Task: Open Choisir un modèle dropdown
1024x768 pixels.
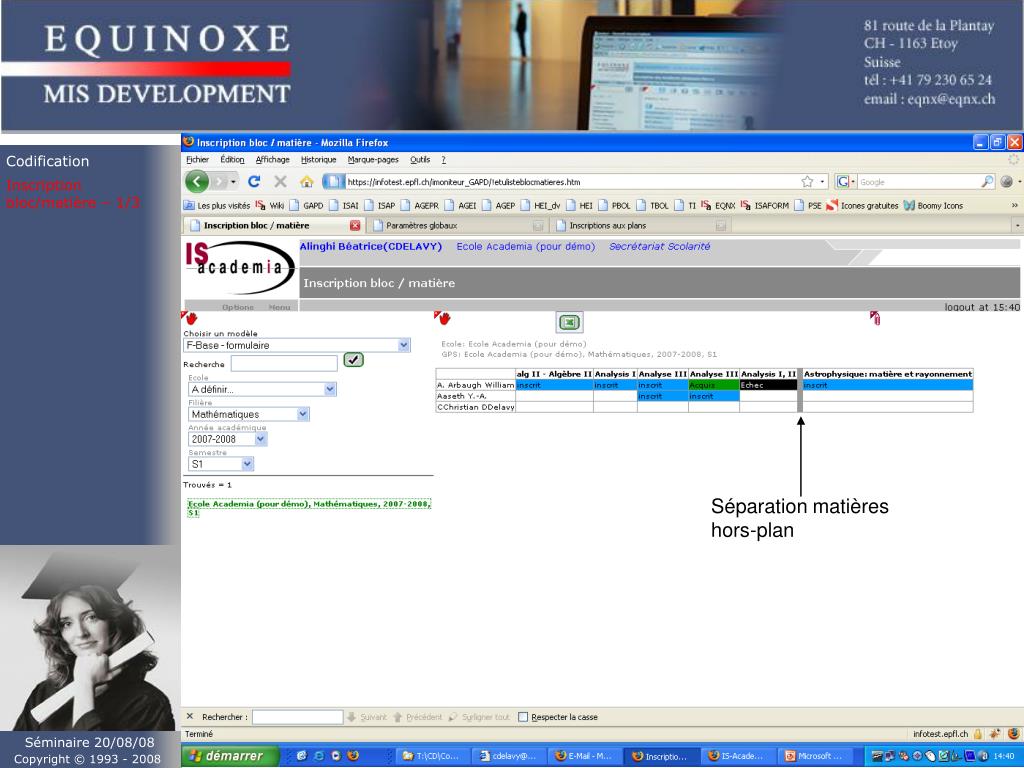Action: coord(404,345)
